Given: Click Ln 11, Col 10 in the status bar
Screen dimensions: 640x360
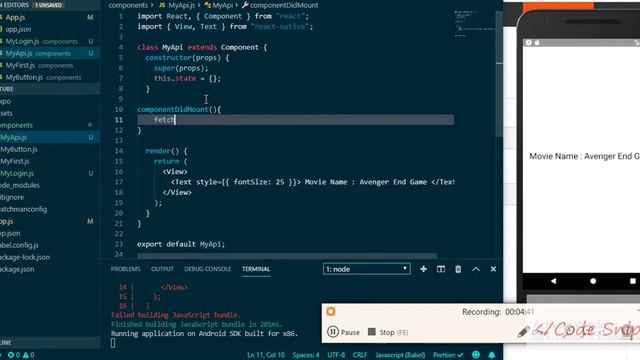Looking at the screenshot, I should point(266,355).
